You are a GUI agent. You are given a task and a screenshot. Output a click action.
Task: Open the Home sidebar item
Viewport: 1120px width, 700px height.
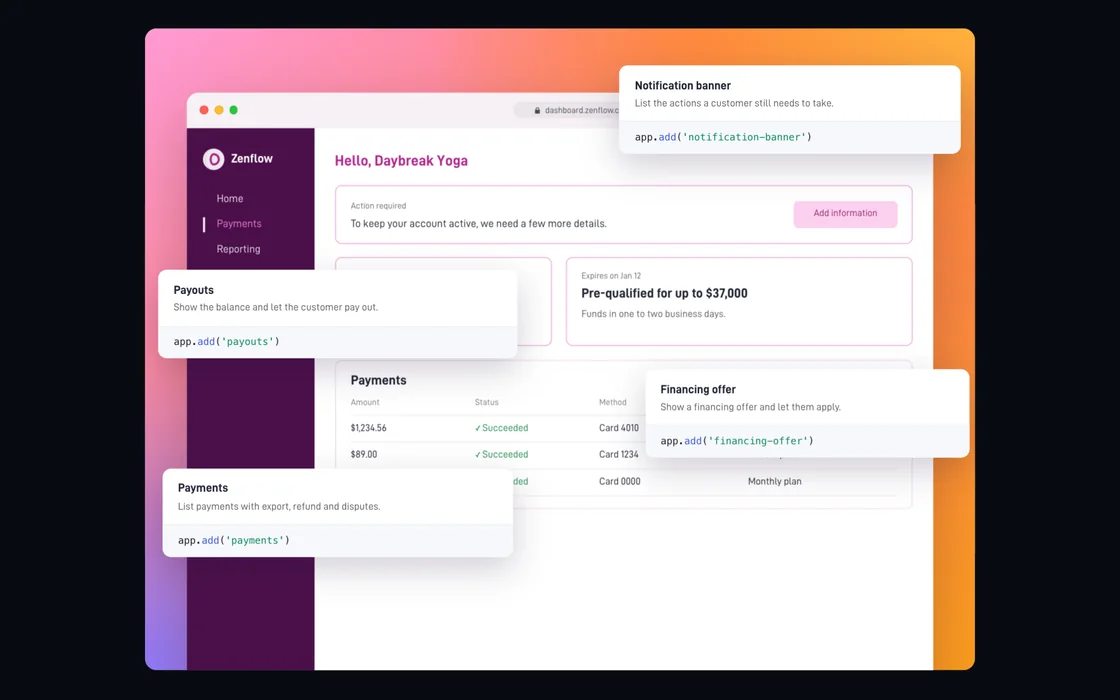point(229,199)
